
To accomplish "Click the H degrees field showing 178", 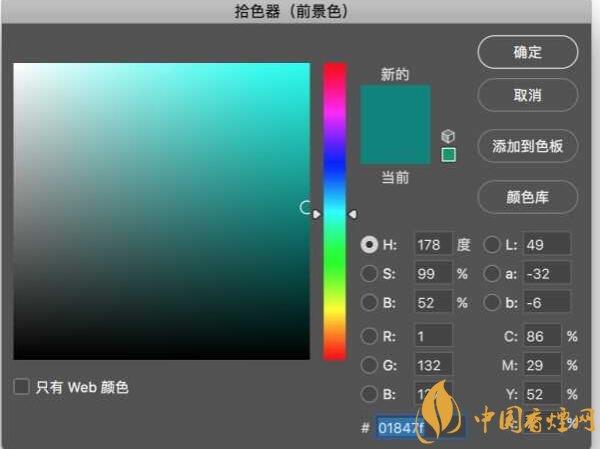I will [x=433, y=244].
